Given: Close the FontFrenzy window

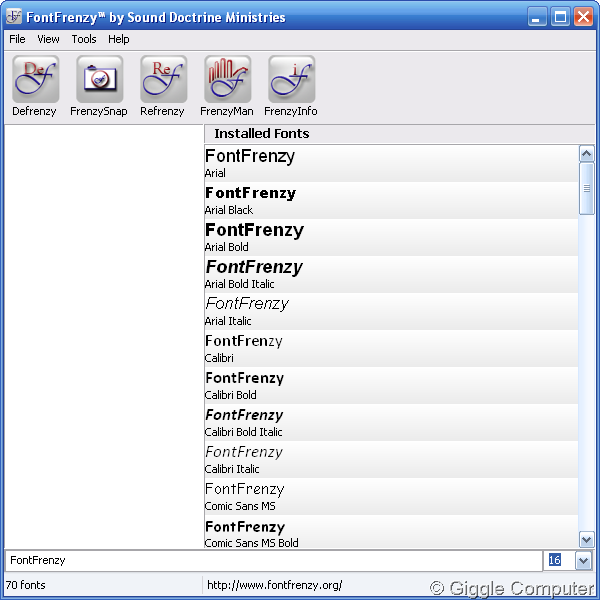Looking at the screenshot, I should point(583,17).
